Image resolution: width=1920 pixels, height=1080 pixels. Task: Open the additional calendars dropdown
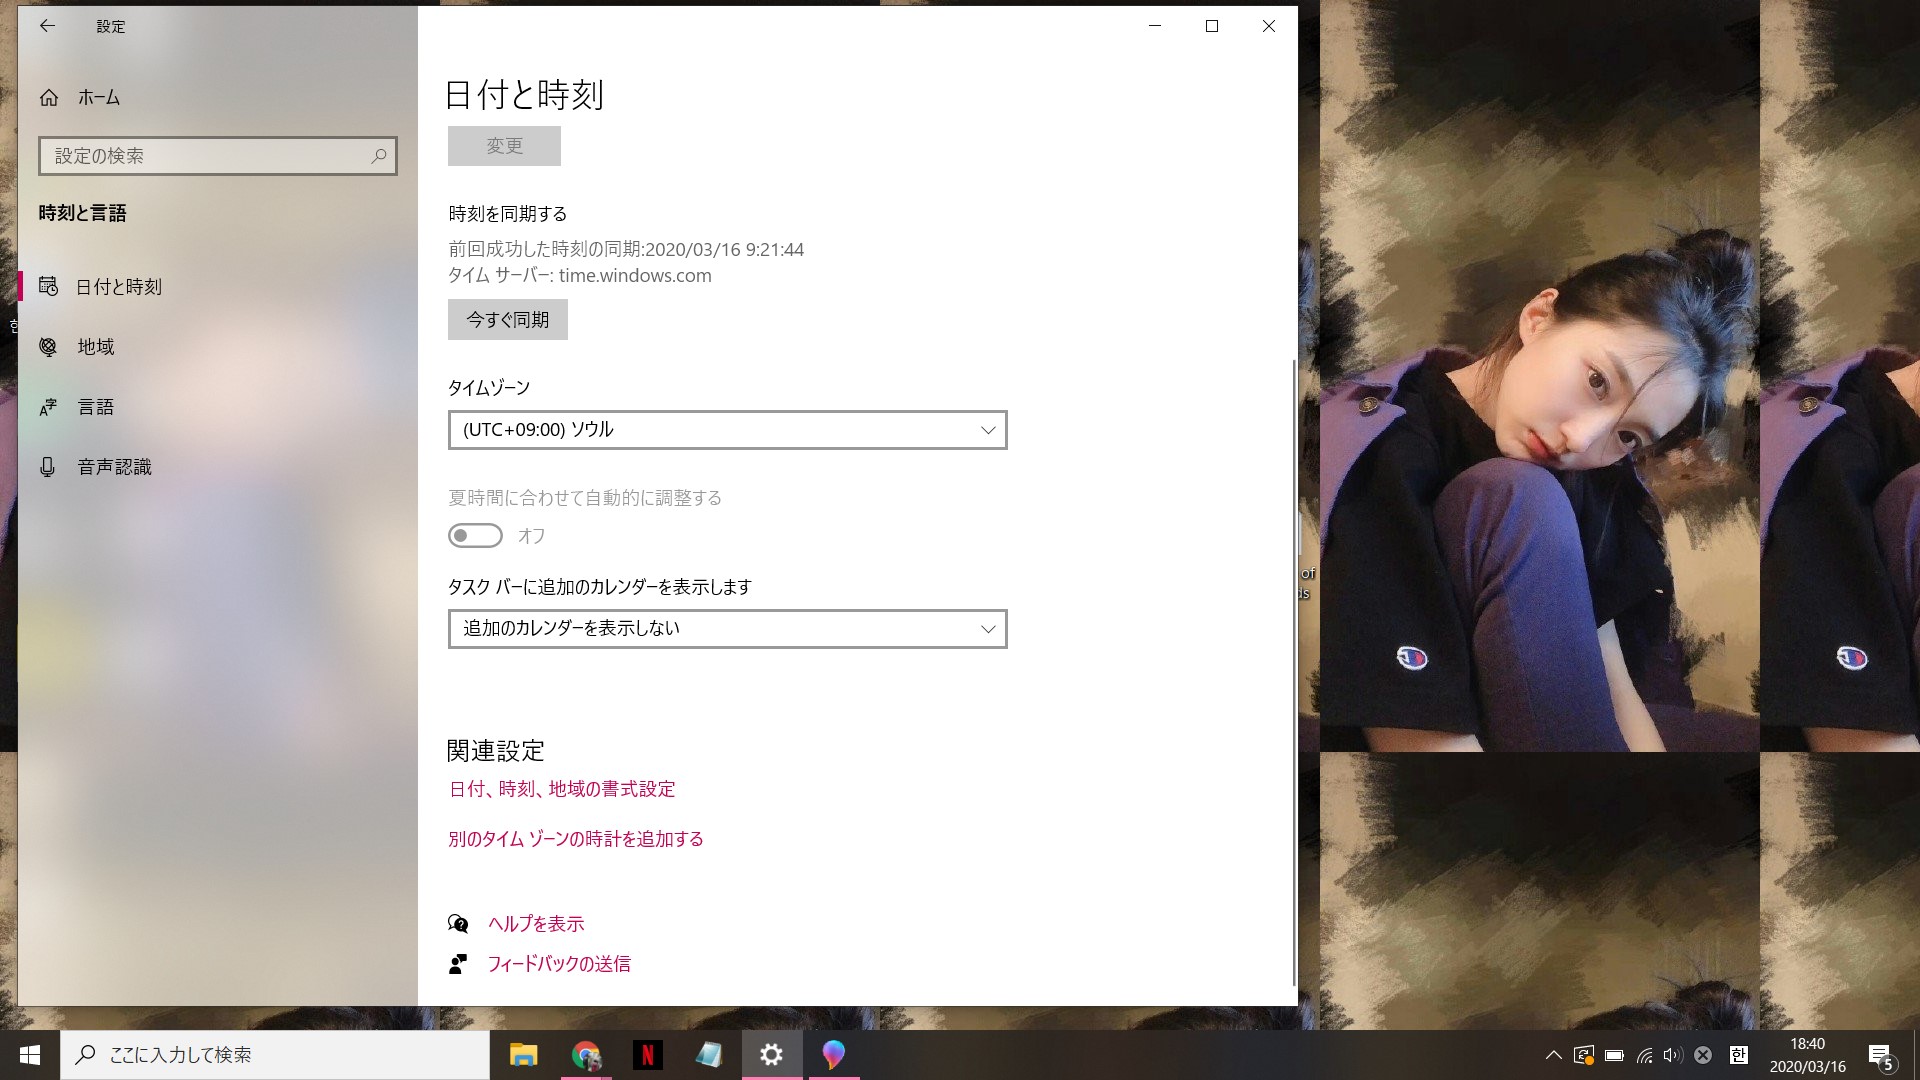pyautogui.click(x=727, y=629)
